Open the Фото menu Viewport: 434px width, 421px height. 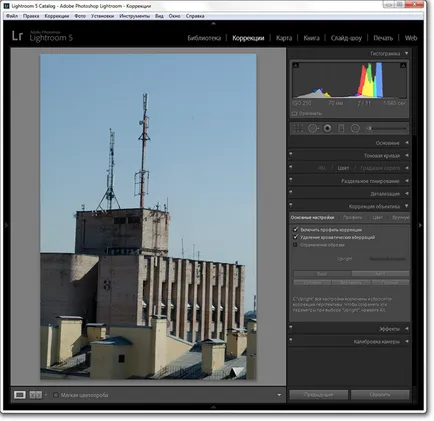point(80,16)
